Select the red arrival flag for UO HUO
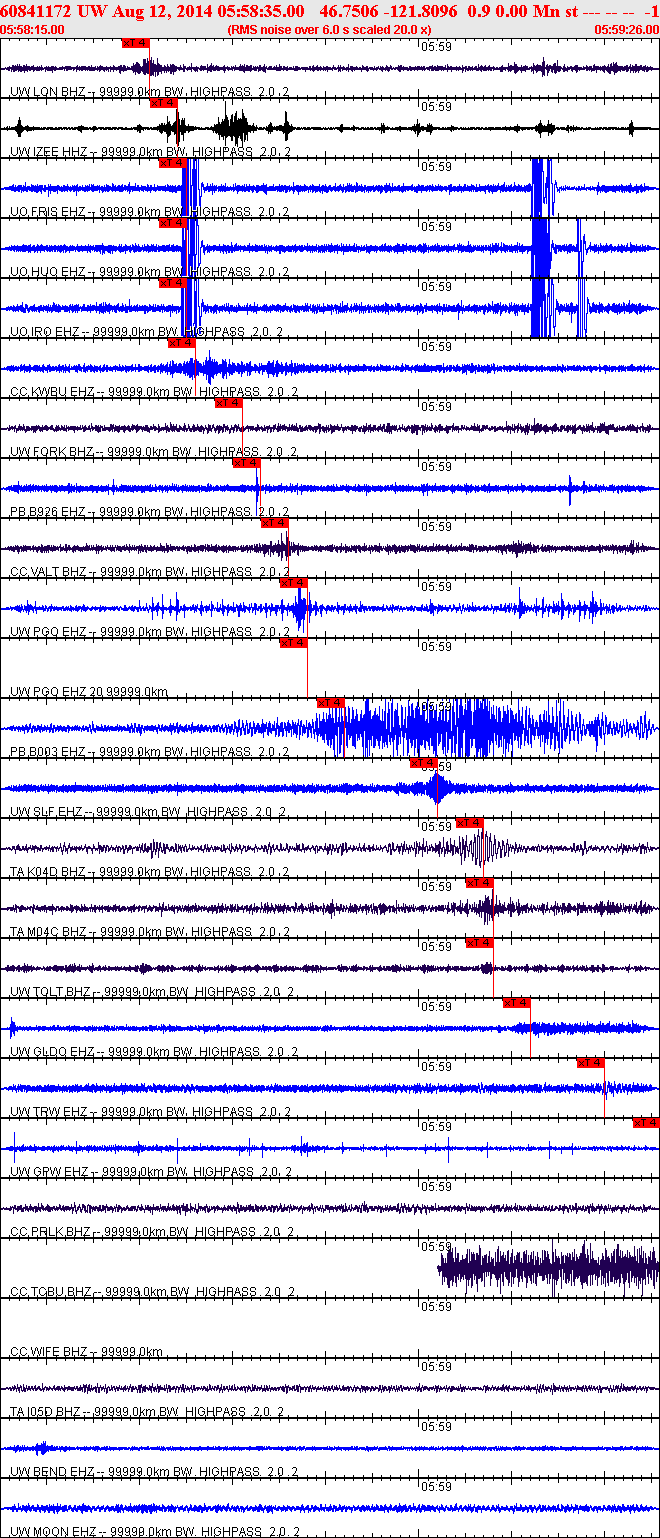 click(172, 223)
